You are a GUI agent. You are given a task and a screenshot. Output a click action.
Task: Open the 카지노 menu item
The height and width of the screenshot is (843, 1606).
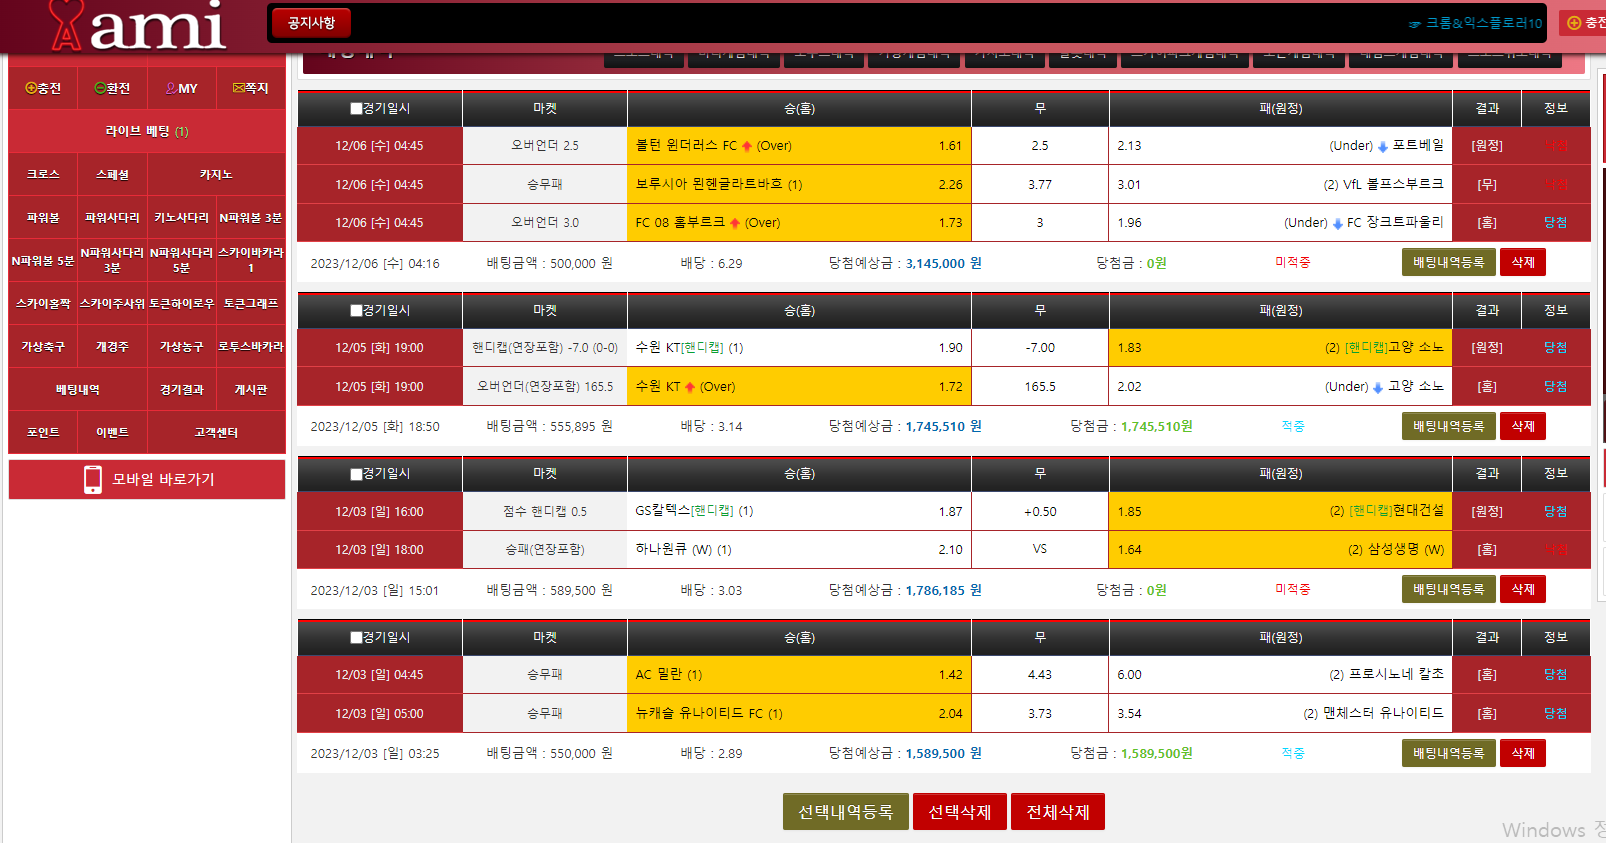point(216,174)
